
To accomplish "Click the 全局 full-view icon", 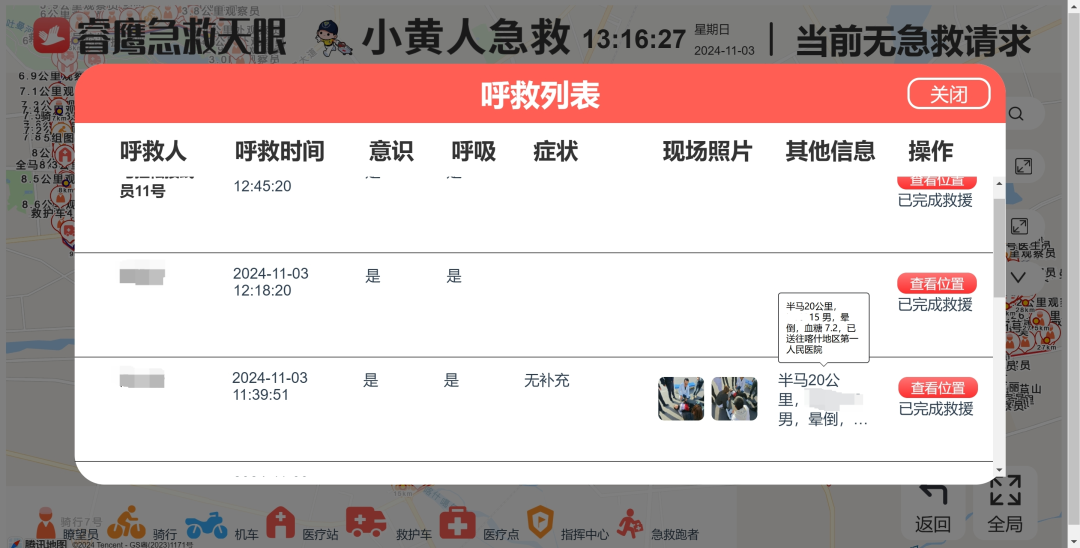I will [1005, 491].
